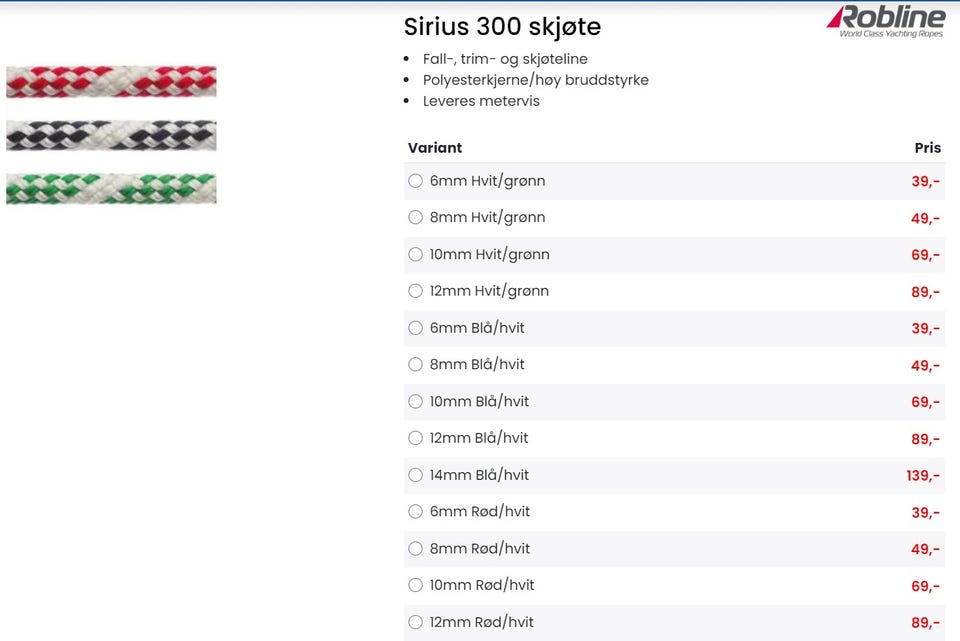960x641 pixels.
Task: Click the Sirius 300 skjøte product title
Action: (x=502, y=26)
